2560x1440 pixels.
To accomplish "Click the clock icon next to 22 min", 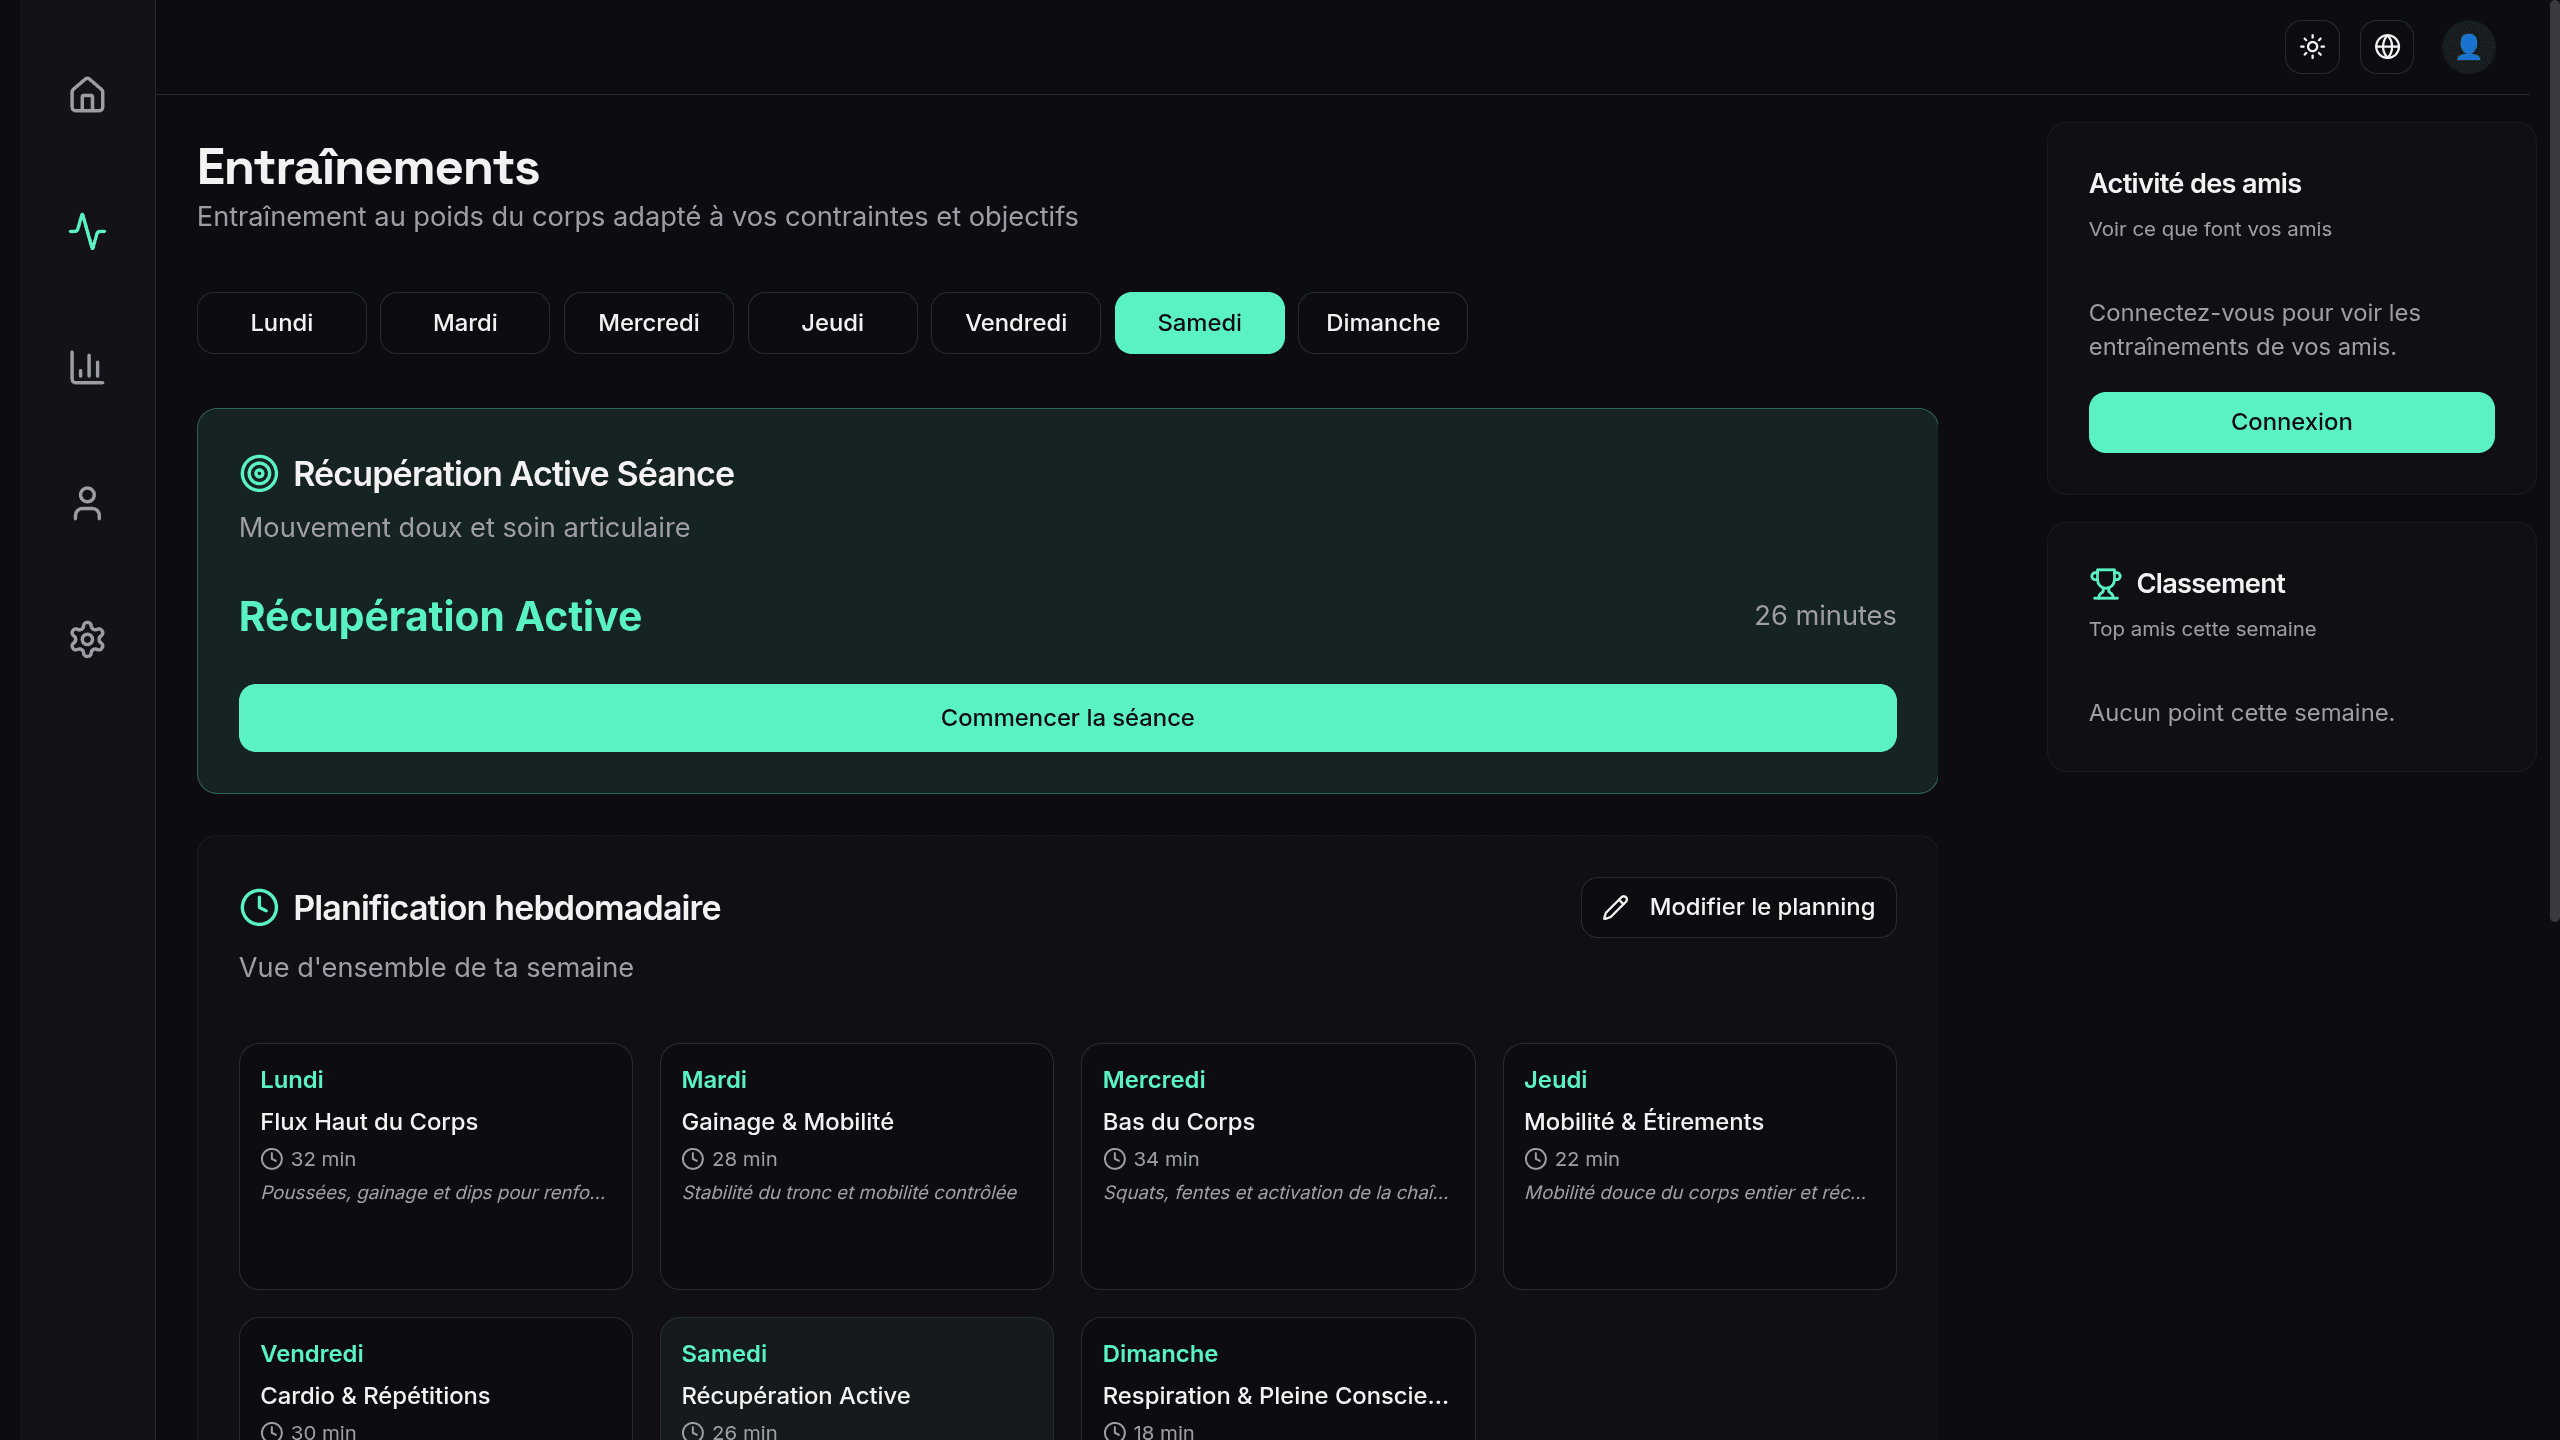I will pos(1536,1159).
